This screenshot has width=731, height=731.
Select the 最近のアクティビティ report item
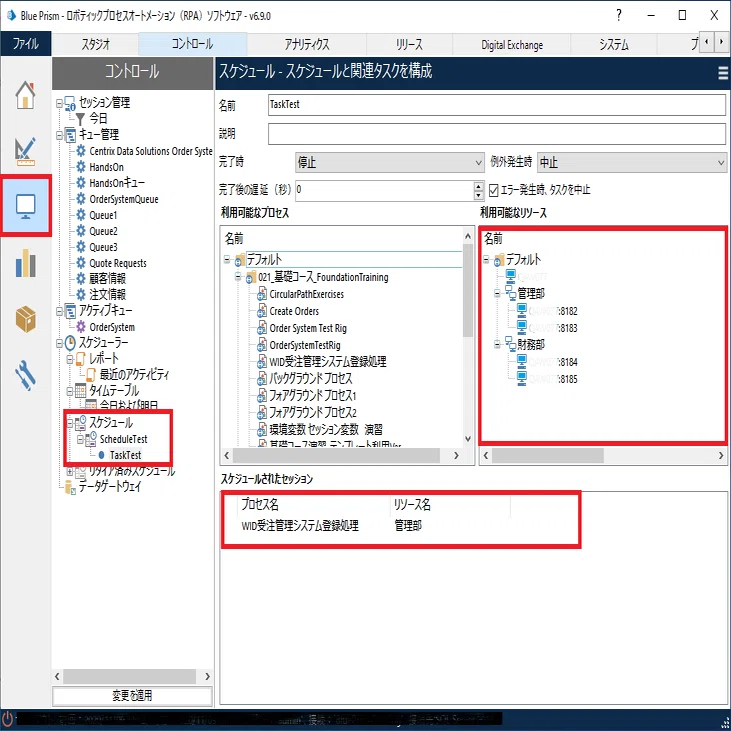point(134,374)
